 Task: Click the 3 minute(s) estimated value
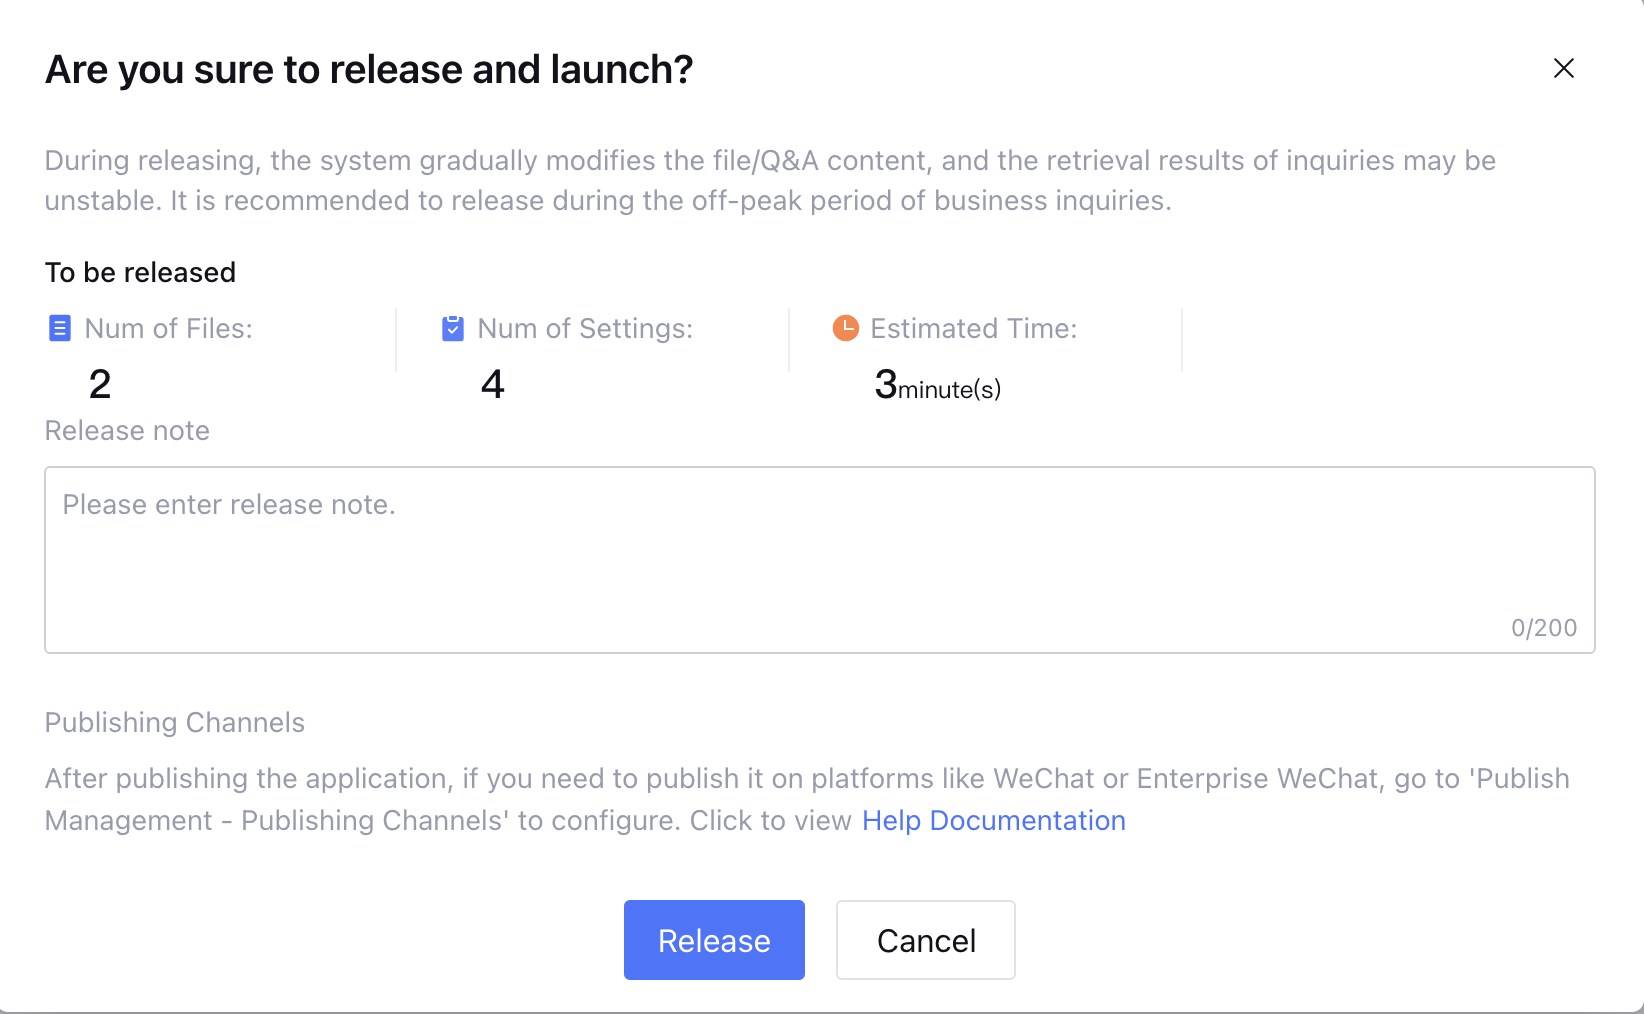pyautogui.click(x=937, y=386)
